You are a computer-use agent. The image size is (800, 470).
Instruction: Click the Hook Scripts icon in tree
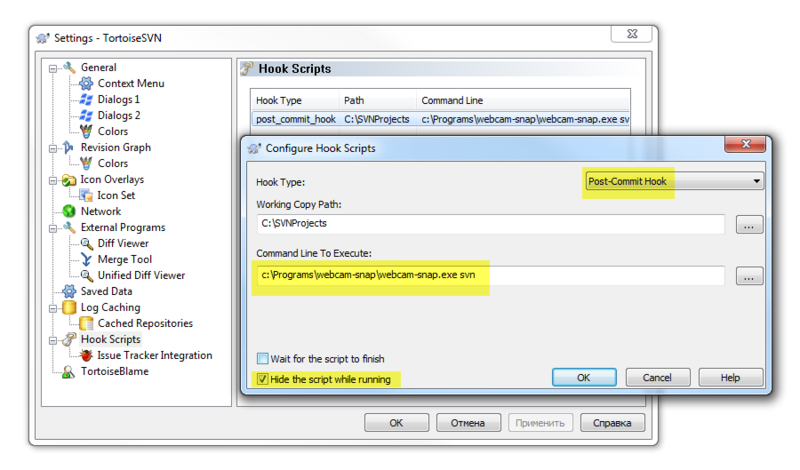(69, 339)
